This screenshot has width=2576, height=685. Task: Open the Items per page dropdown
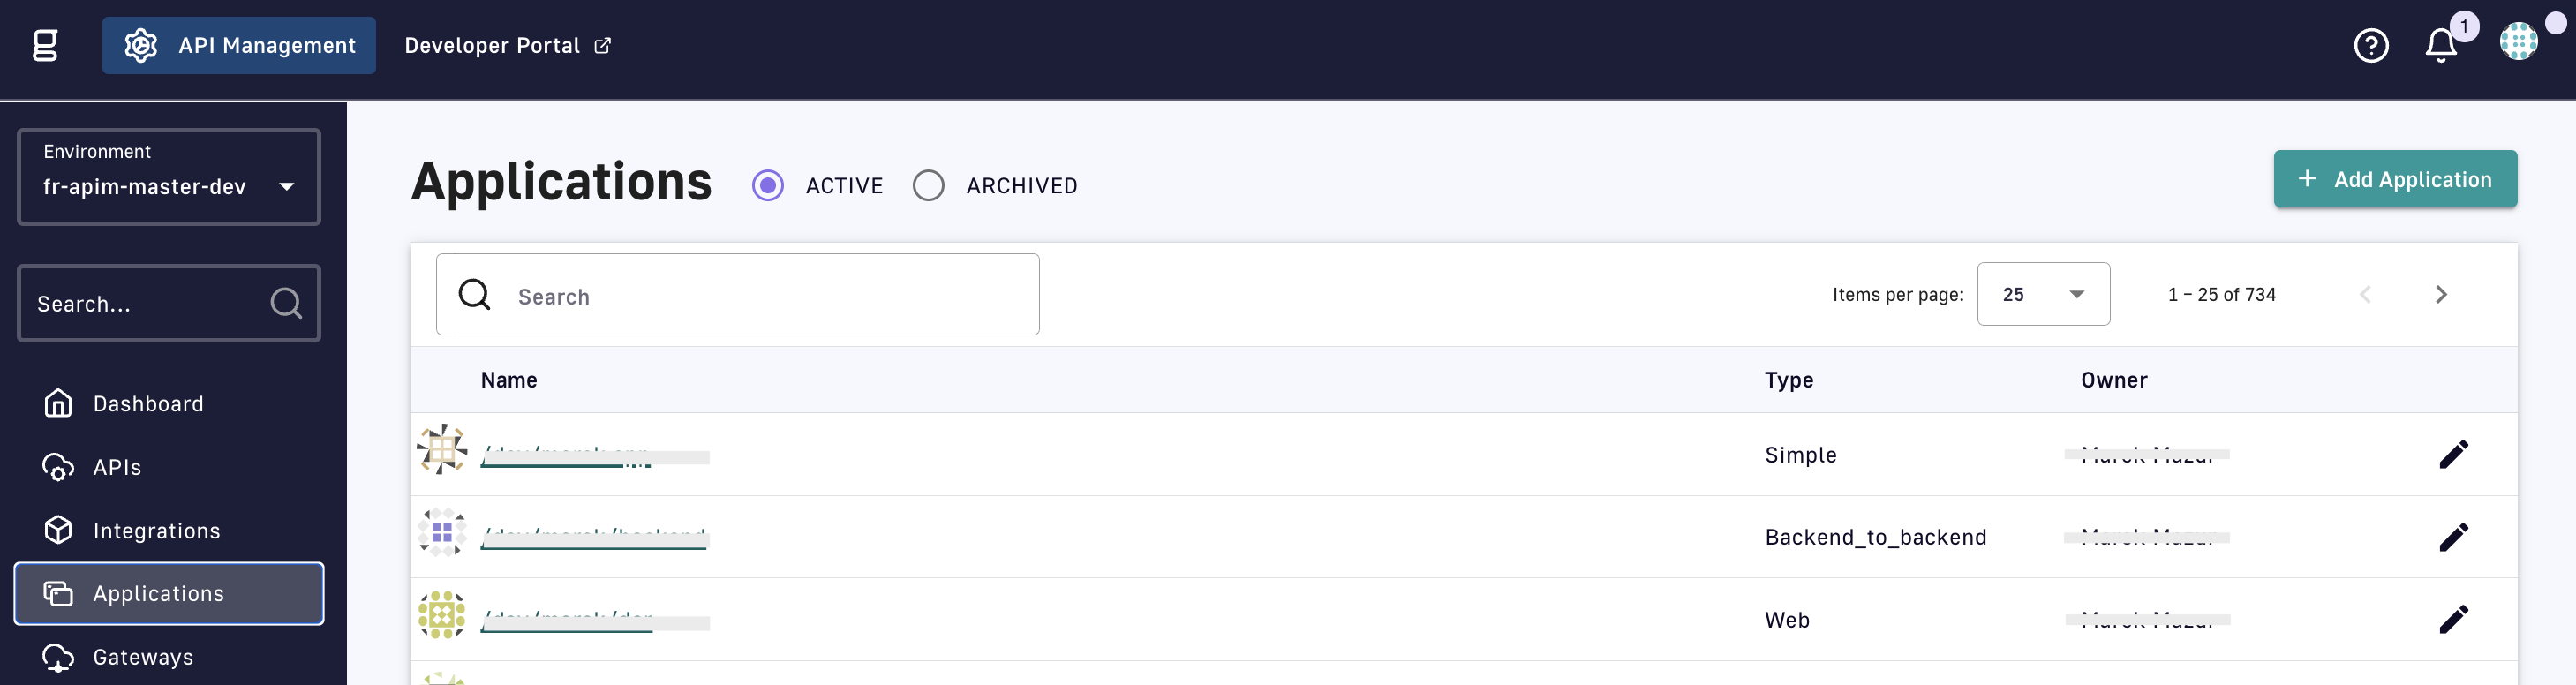[2043, 295]
